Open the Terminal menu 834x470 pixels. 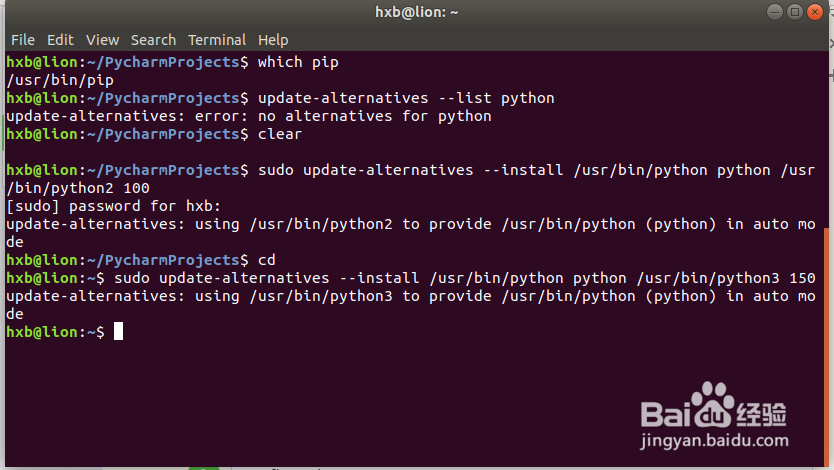(x=217, y=40)
